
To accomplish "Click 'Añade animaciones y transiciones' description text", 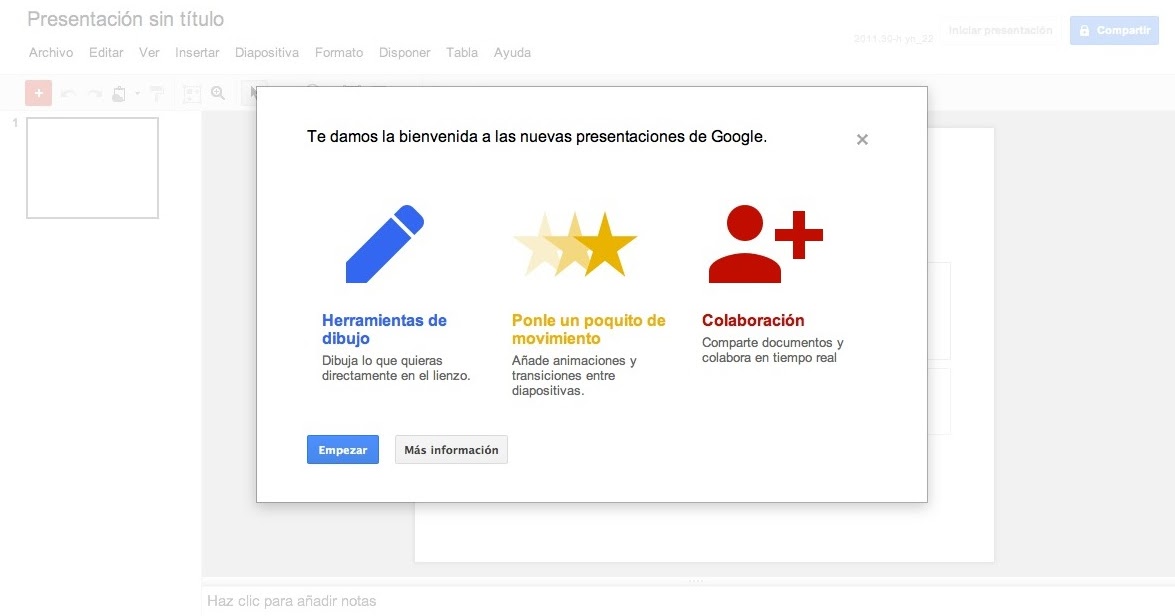I will point(574,375).
